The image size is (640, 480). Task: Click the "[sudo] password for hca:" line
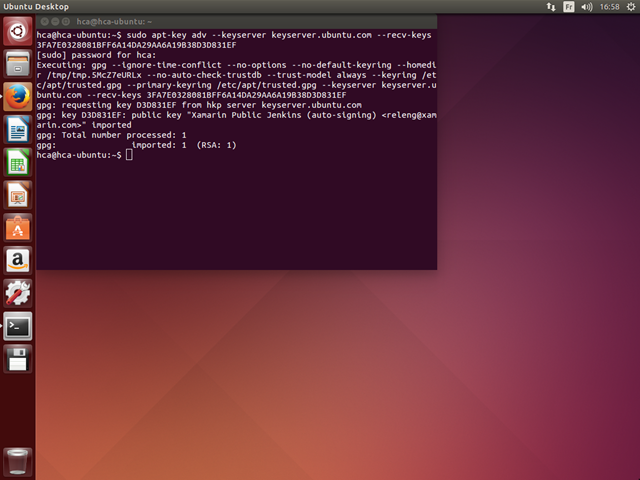coord(96,55)
